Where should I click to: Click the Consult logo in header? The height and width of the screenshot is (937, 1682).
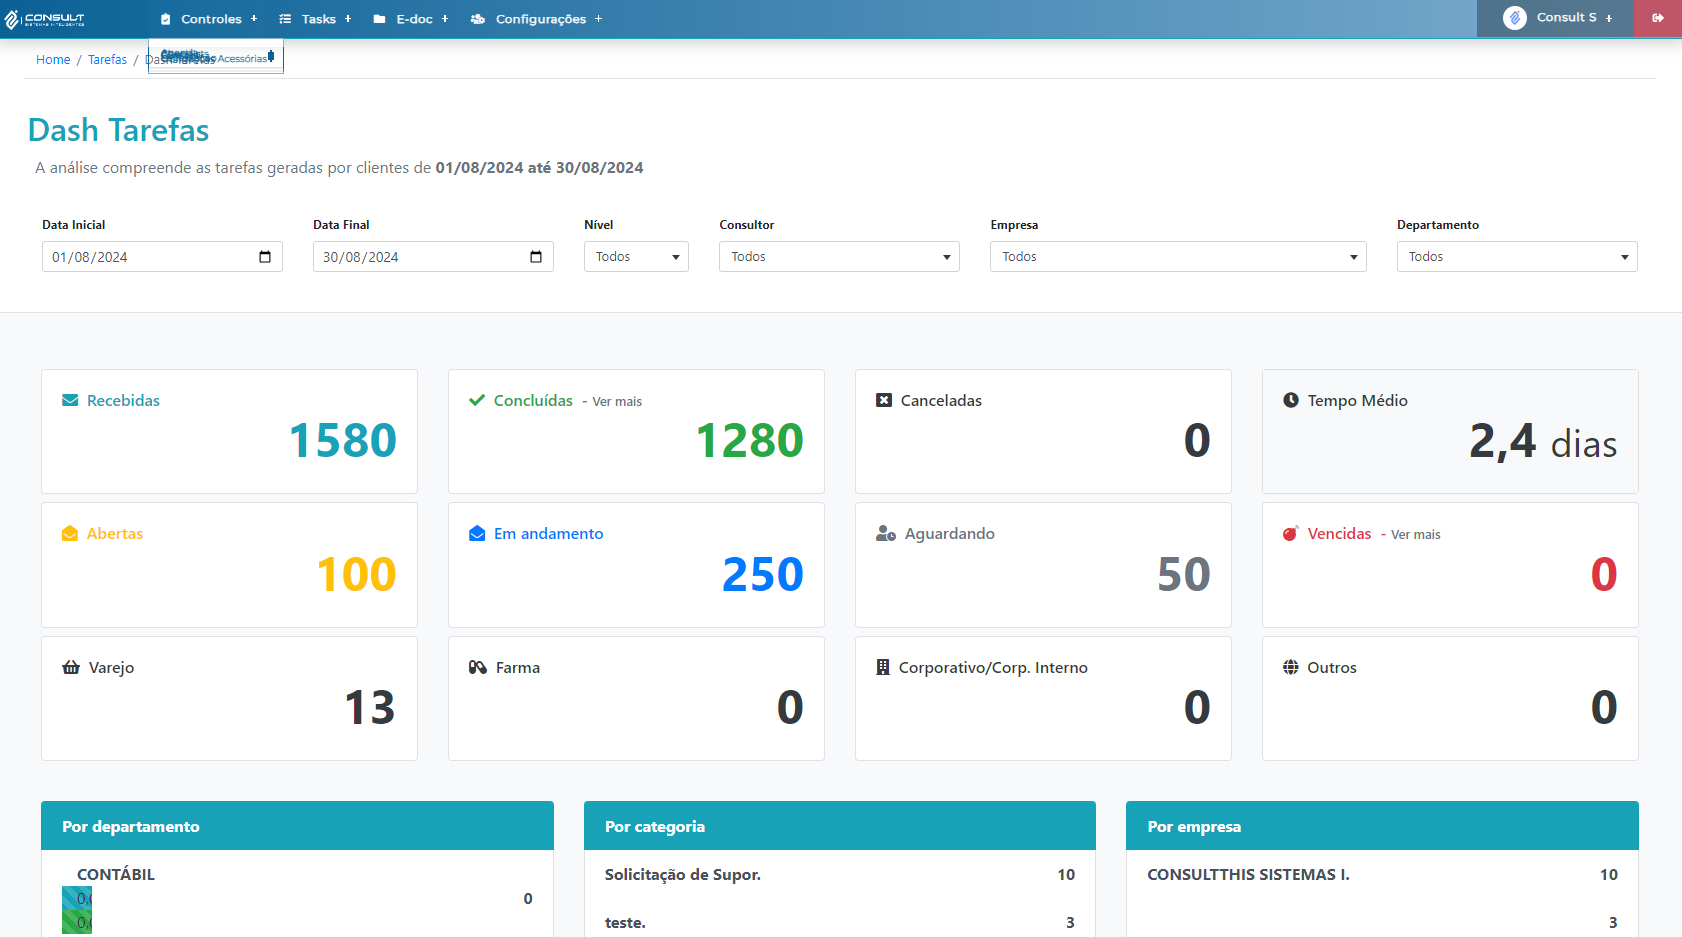click(45, 19)
